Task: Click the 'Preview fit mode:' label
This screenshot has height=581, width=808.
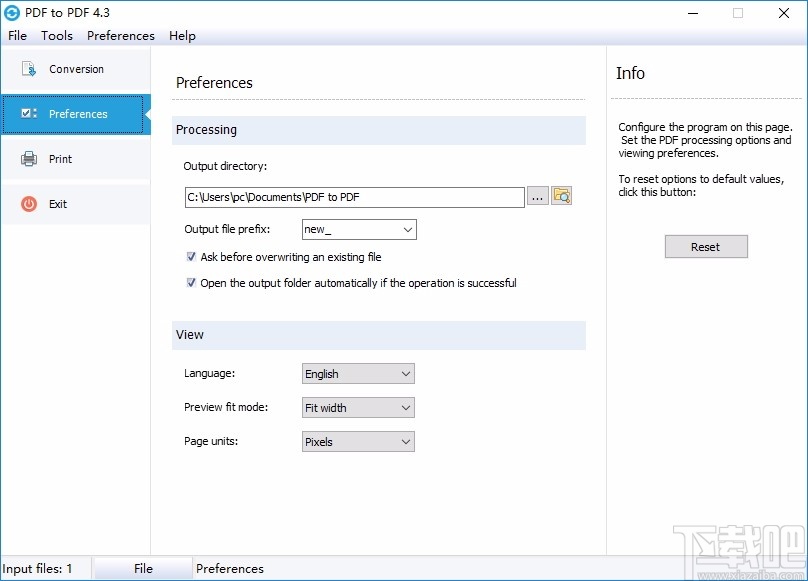Action: click(226, 407)
